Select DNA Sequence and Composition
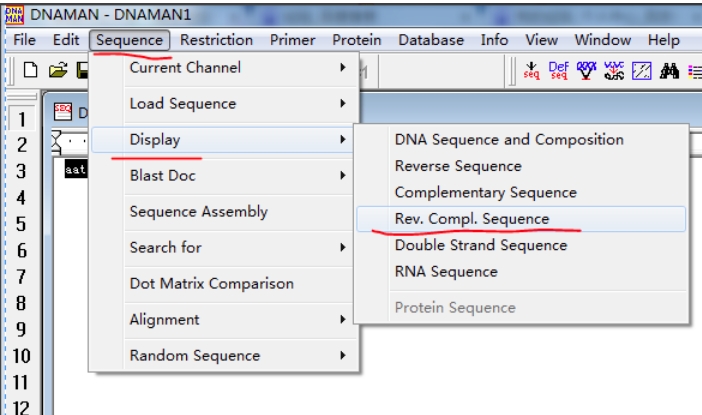The height and width of the screenshot is (415, 702). pos(521,140)
